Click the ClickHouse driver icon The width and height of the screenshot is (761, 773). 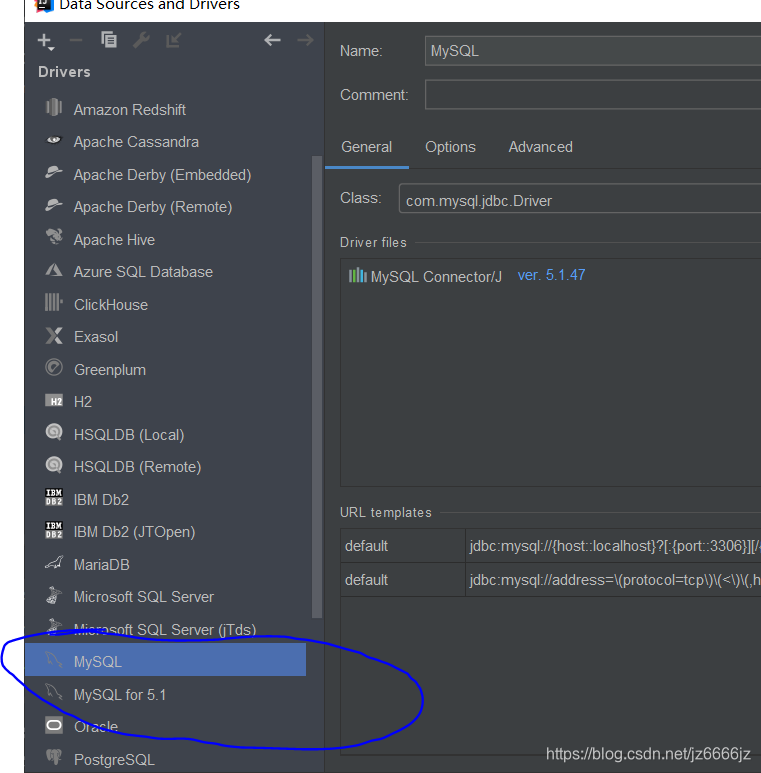point(54,302)
